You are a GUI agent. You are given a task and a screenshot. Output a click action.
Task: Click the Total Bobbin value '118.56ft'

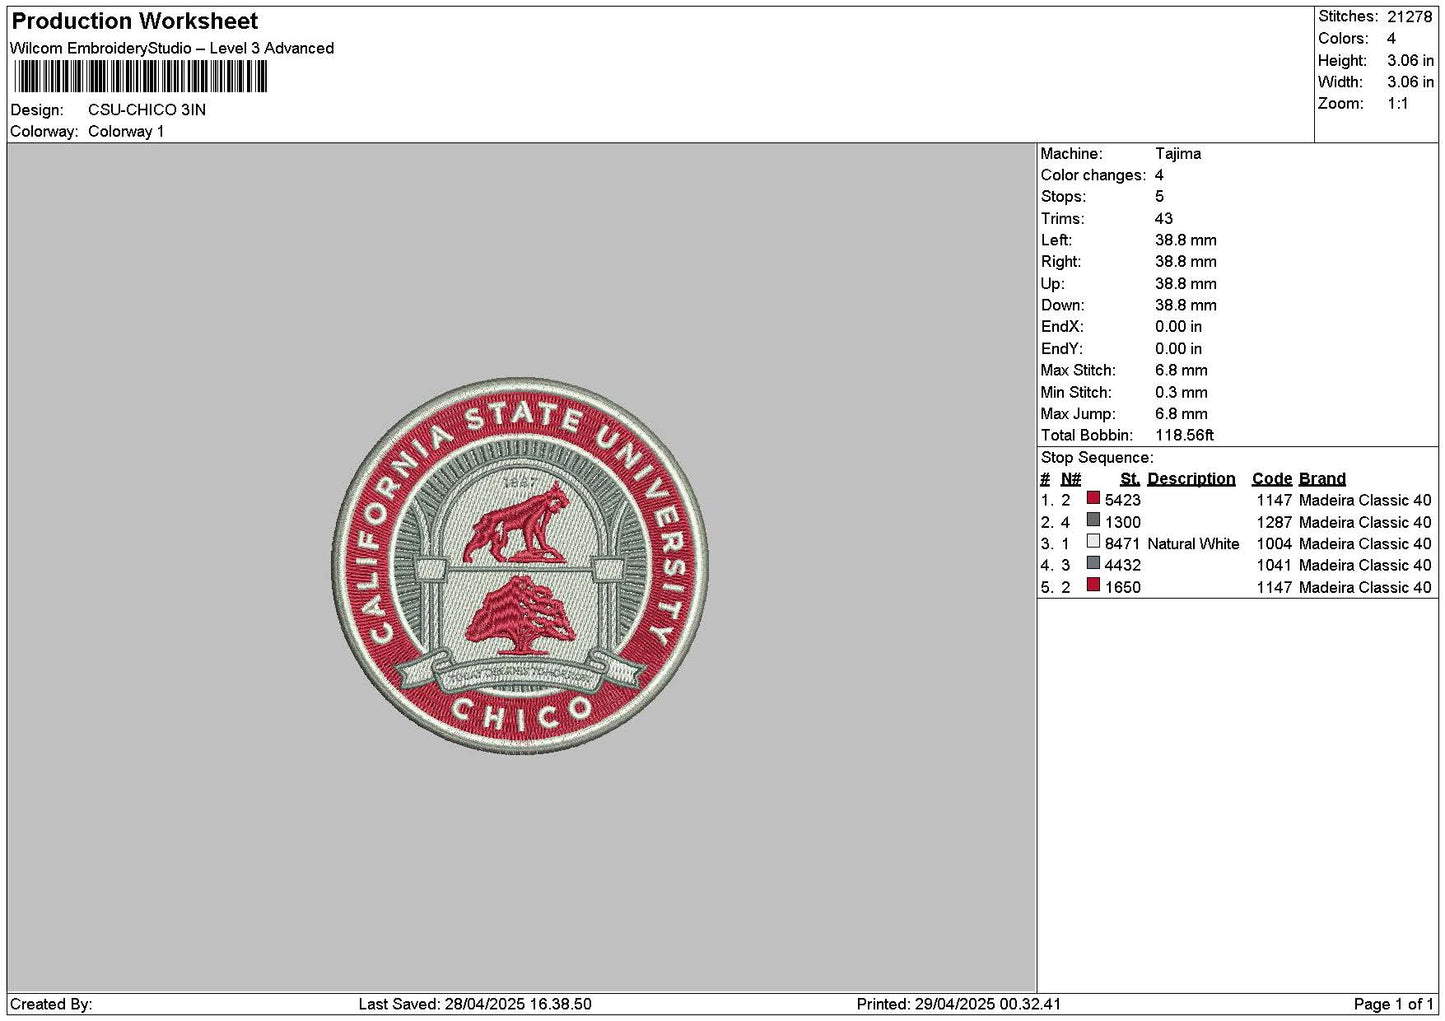(x=1185, y=436)
